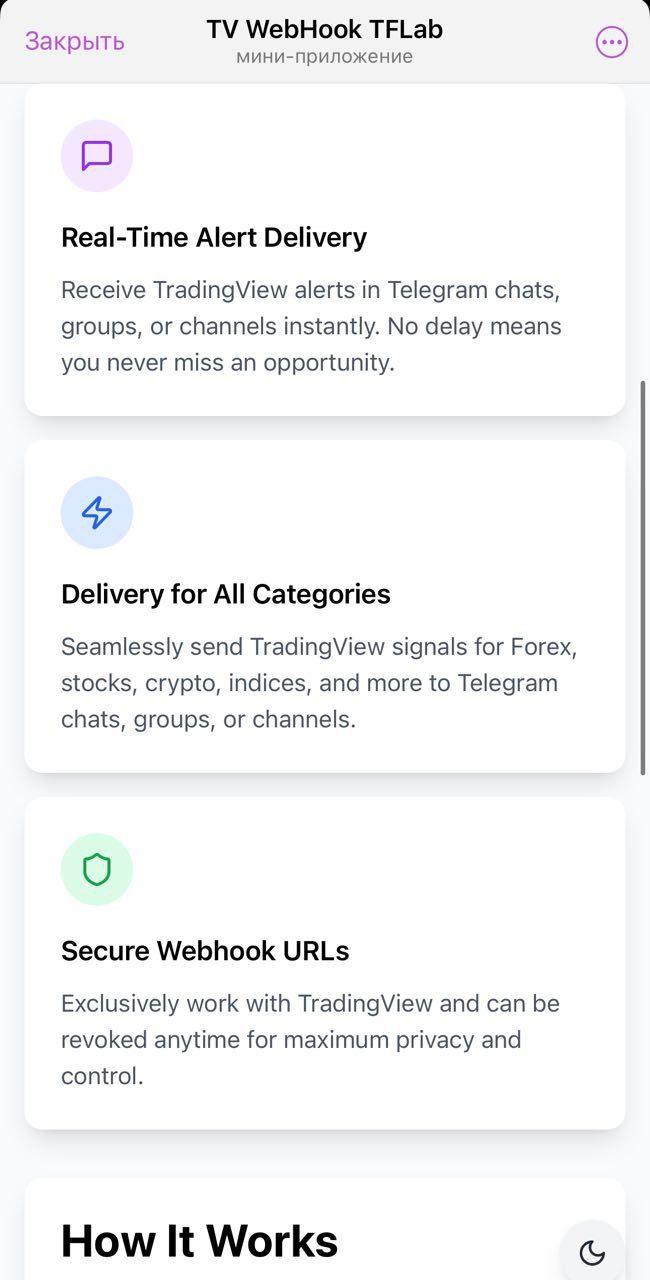Click the purple chat bubble icon
The image size is (650, 1280).
pyautogui.click(x=97, y=156)
